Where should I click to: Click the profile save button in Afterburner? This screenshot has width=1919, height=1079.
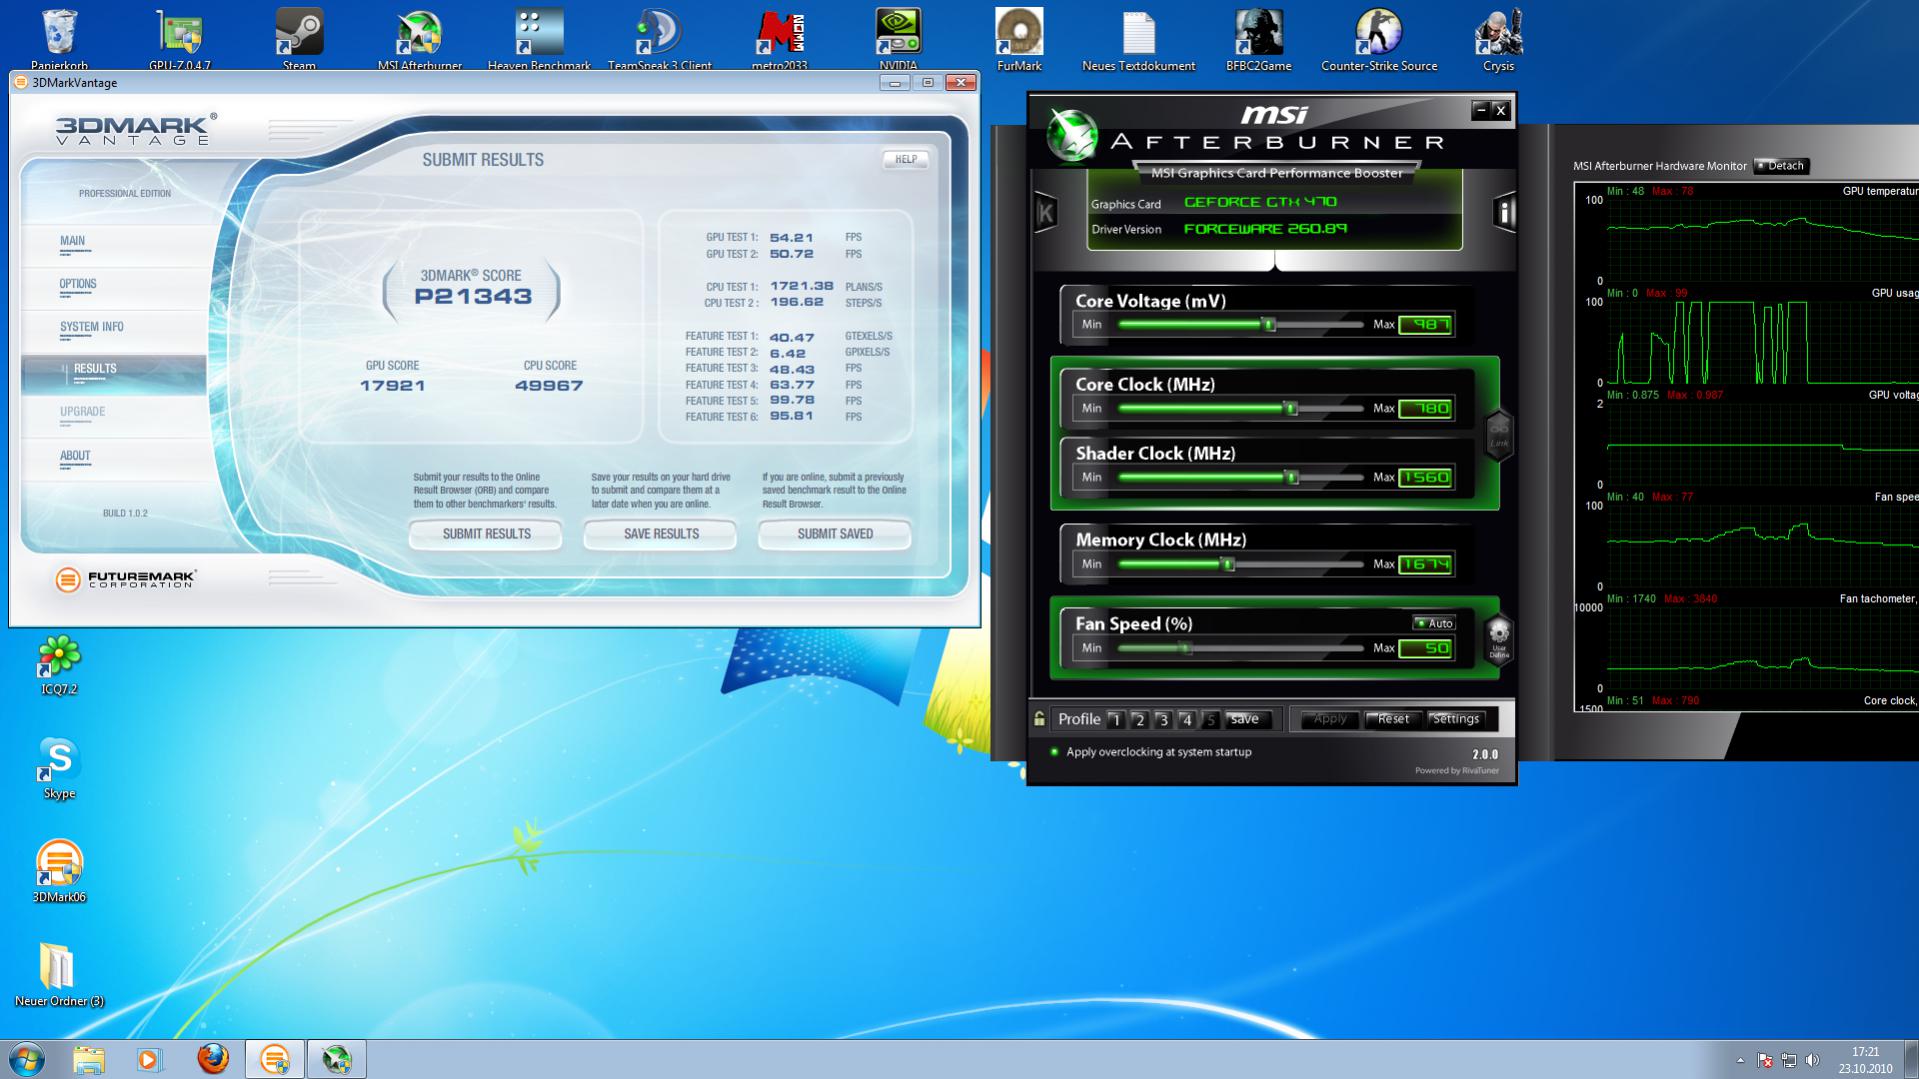[x=1246, y=719]
